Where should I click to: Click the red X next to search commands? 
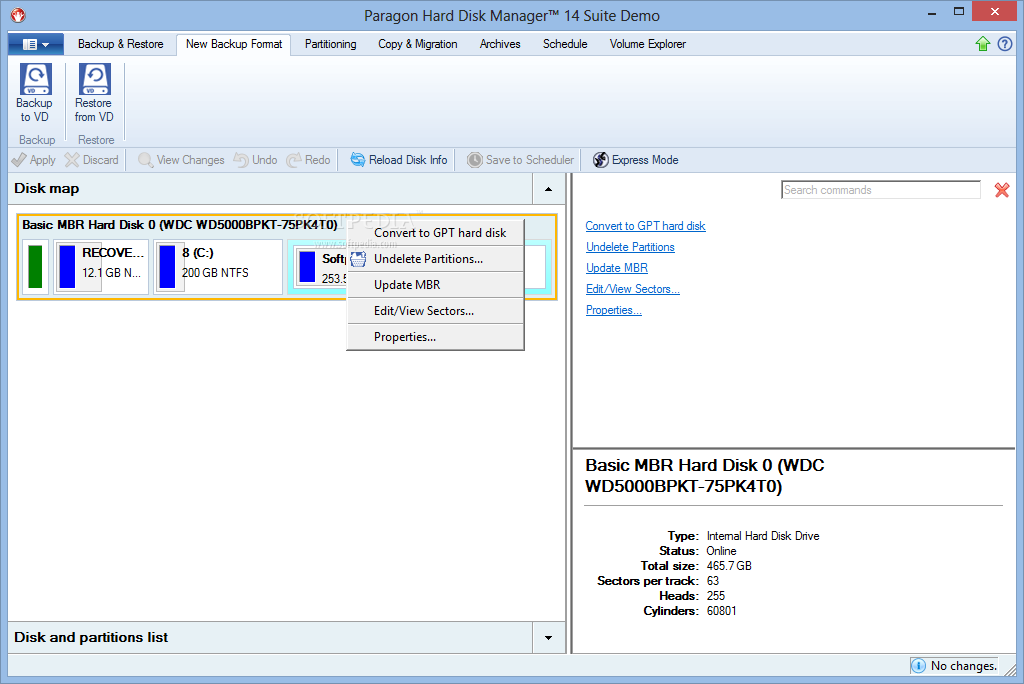coord(1002,190)
